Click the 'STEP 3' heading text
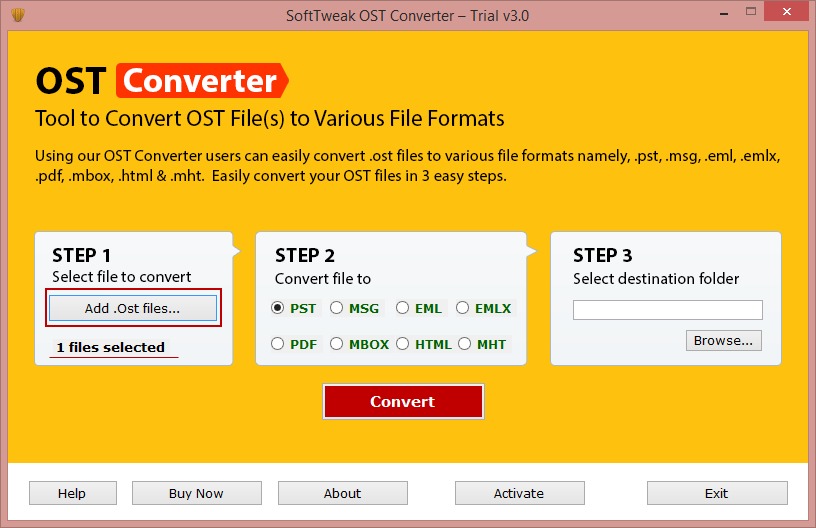Image resolution: width=816 pixels, height=528 pixels. click(x=603, y=255)
